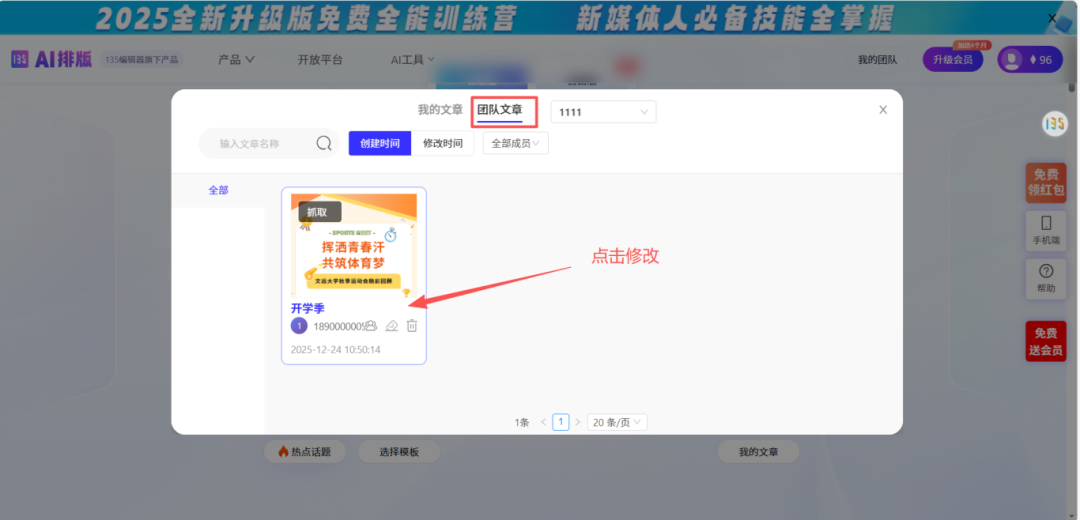Click the 热点话题 button
Viewport: 1080px width, 520px height.
point(304,452)
